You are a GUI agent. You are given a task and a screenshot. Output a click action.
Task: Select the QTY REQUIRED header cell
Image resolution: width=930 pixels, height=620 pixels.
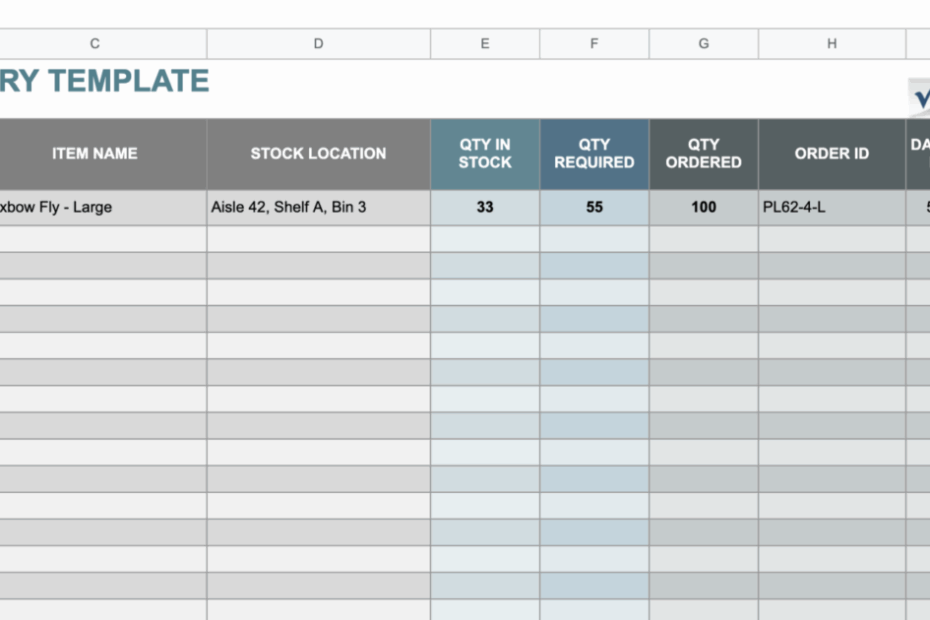(x=594, y=153)
